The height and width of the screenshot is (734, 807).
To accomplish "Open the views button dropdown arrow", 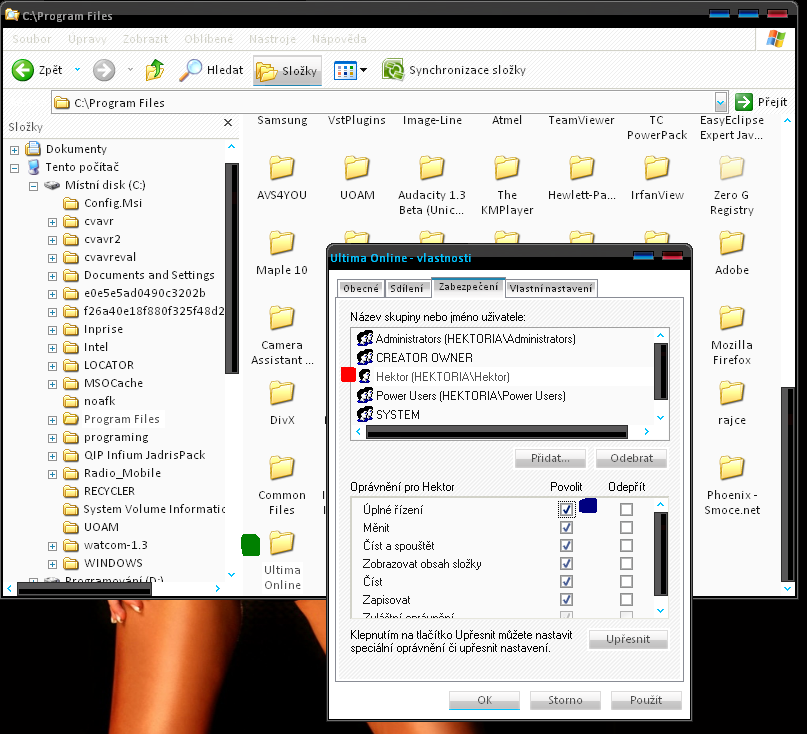I will click(x=364, y=70).
